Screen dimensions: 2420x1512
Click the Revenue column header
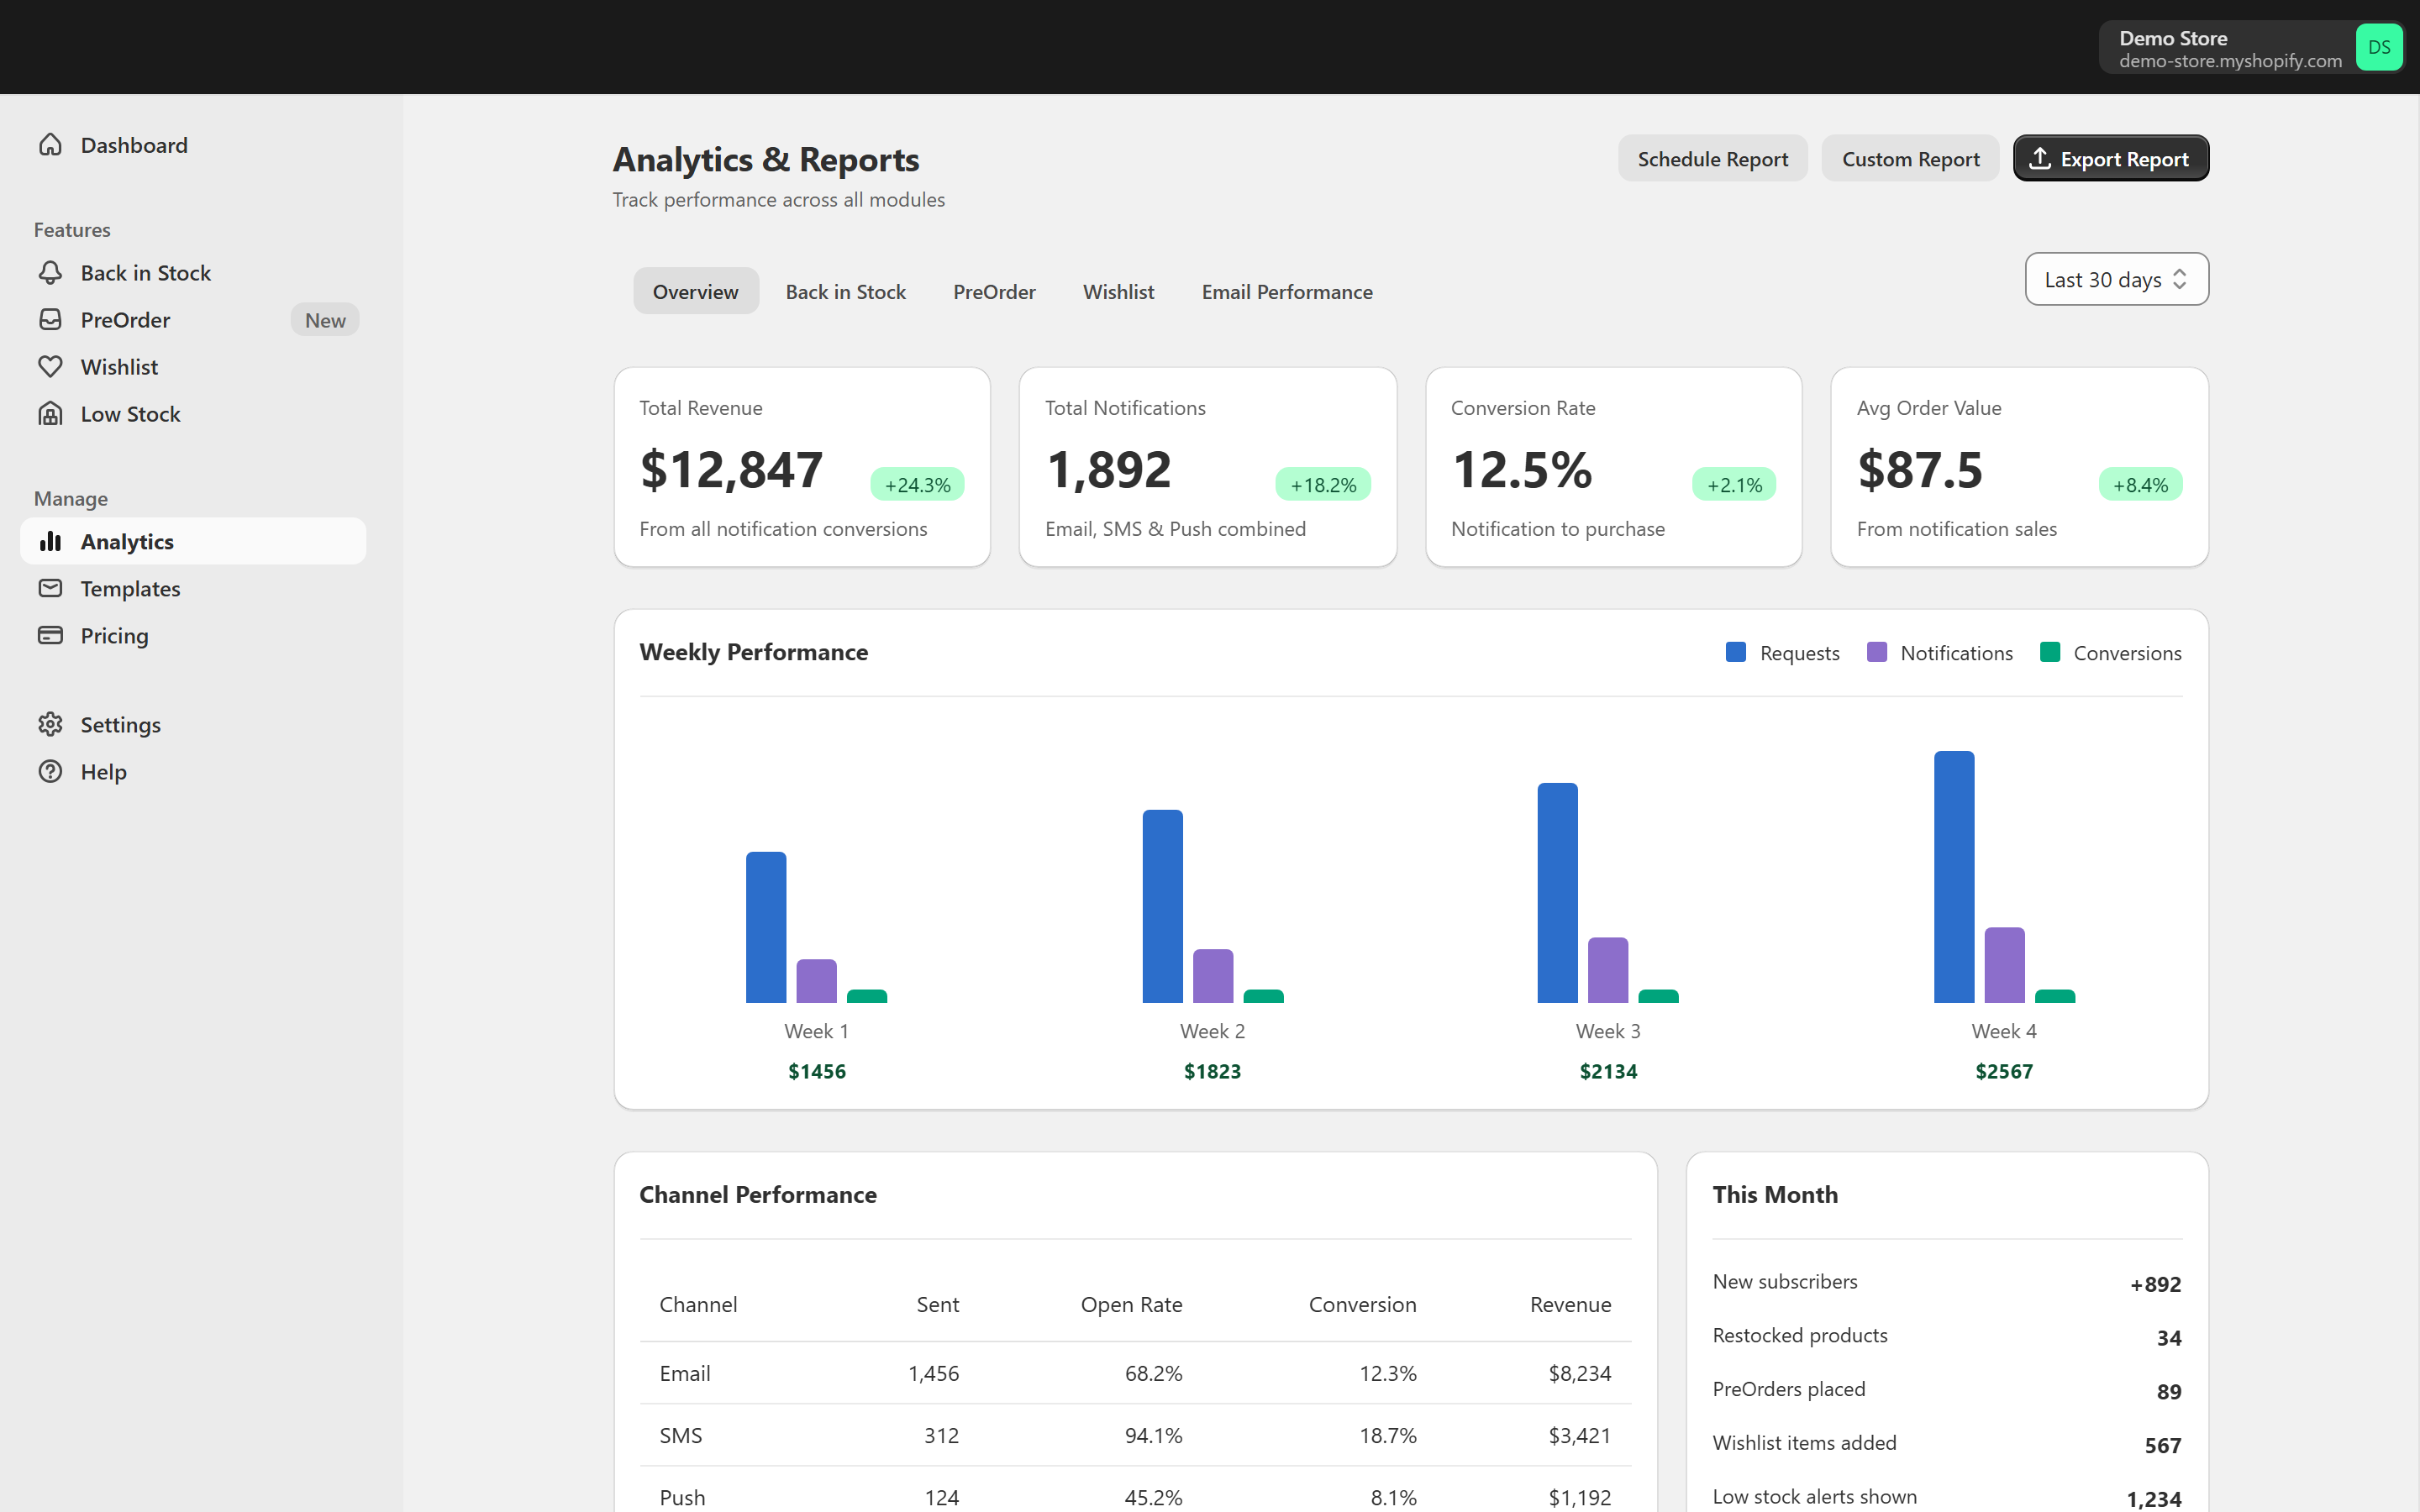[x=1570, y=1304]
